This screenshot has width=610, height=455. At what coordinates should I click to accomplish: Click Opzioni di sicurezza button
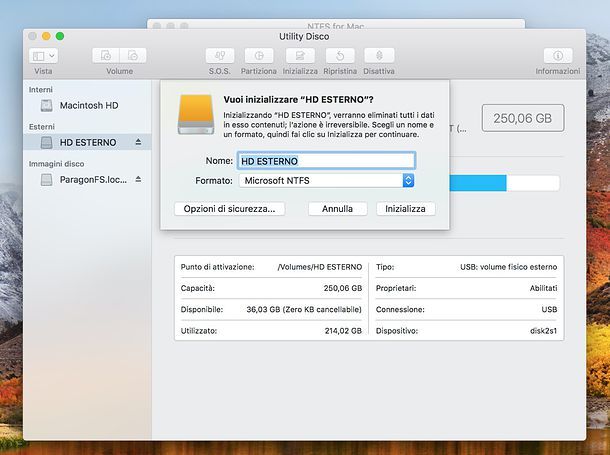pos(230,209)
